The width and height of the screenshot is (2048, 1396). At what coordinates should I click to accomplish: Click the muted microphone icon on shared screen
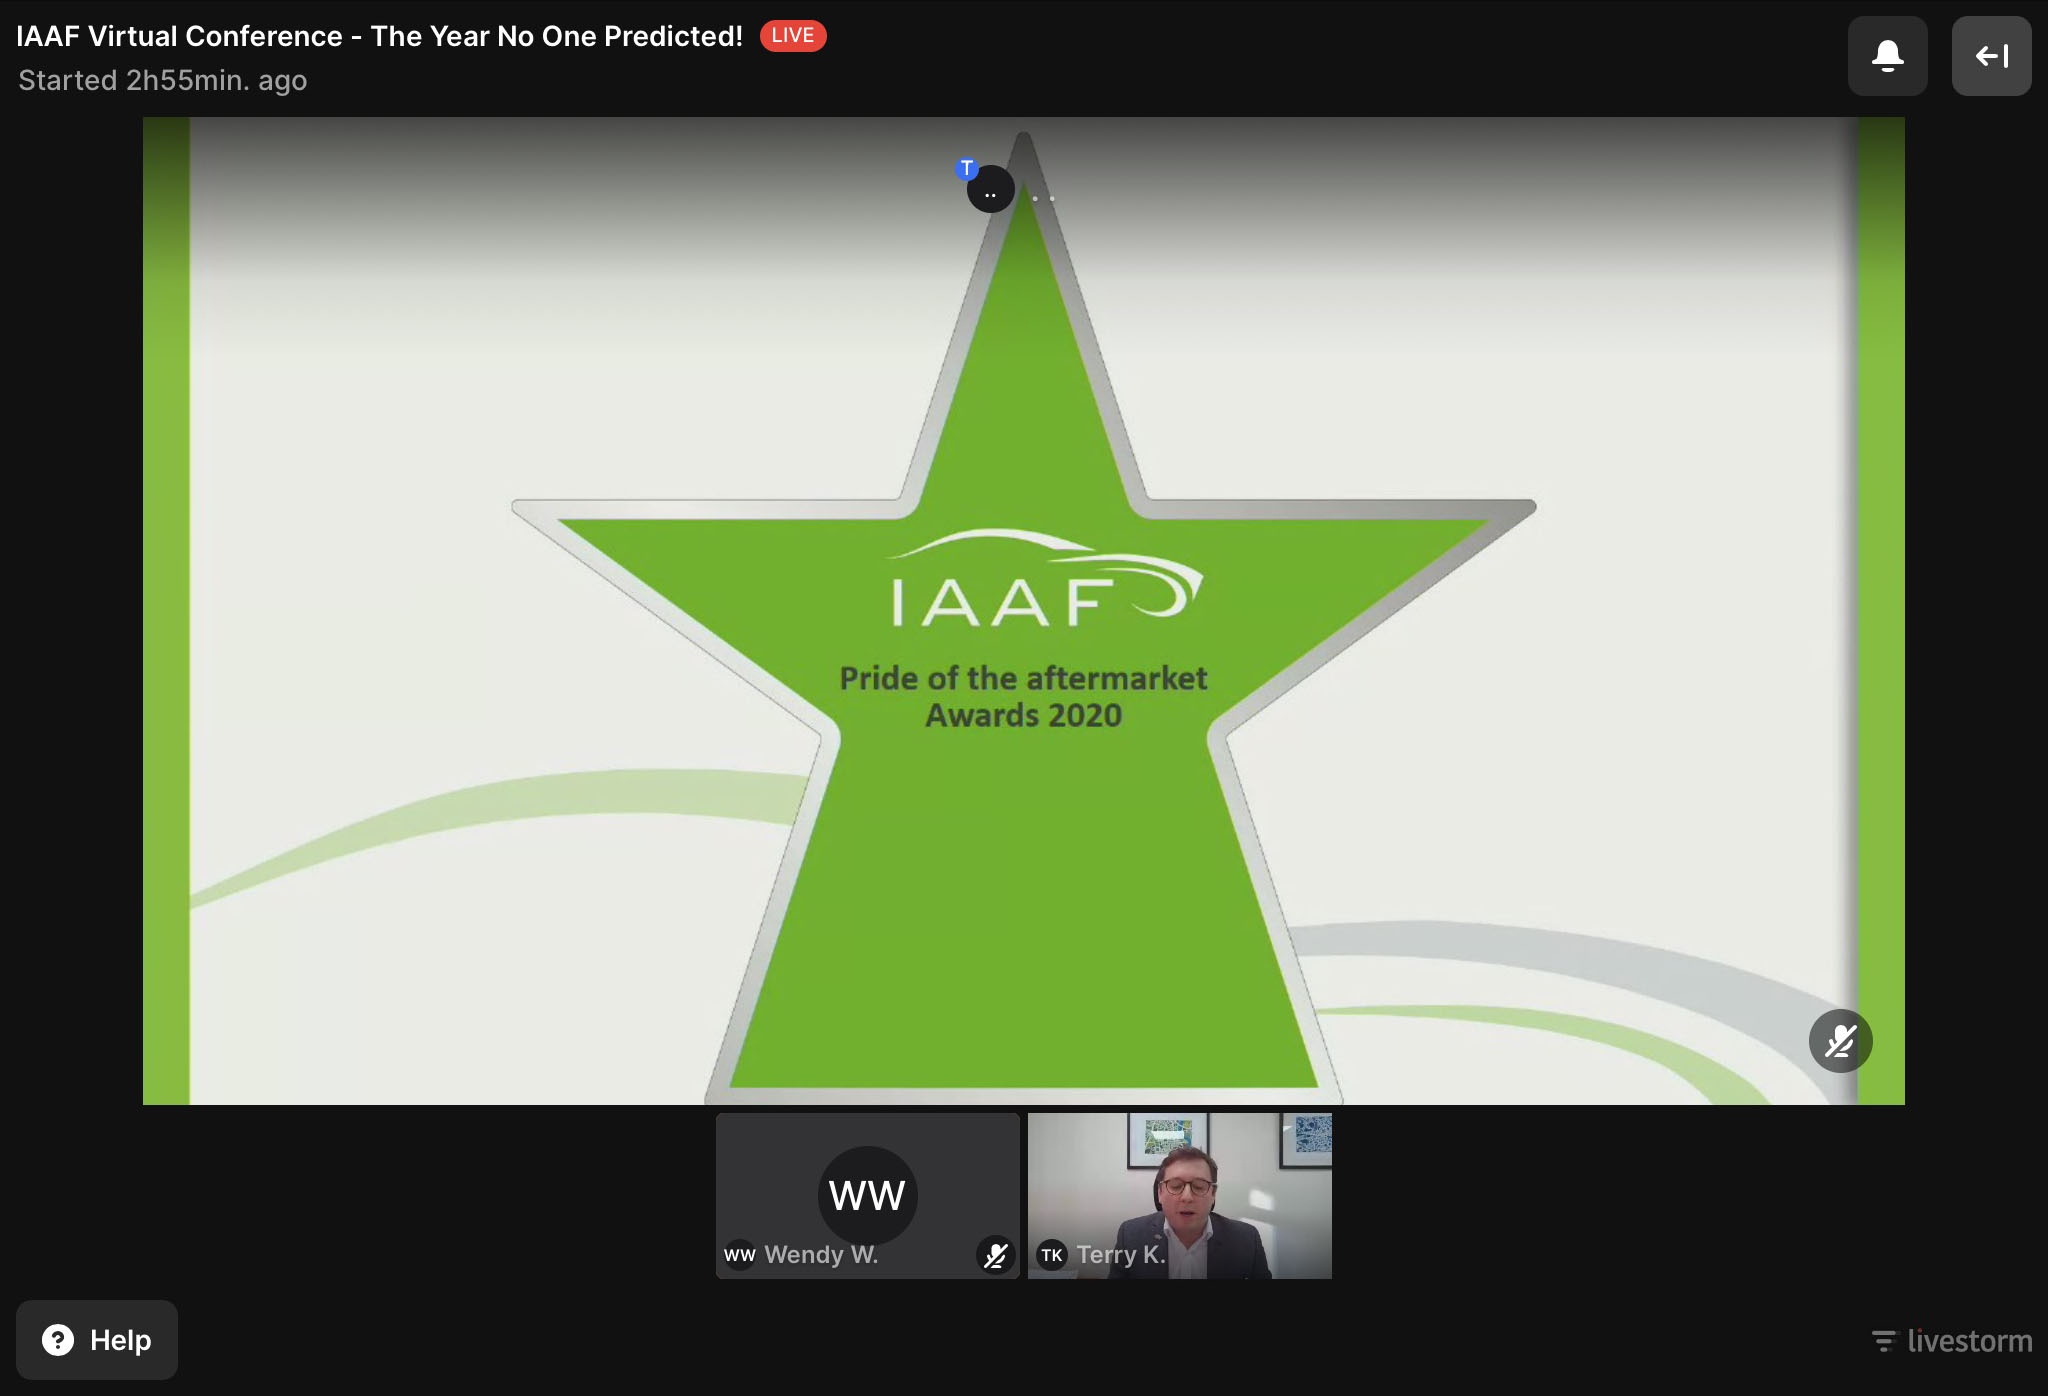pyautogui.click(x=1840, y=1041)
